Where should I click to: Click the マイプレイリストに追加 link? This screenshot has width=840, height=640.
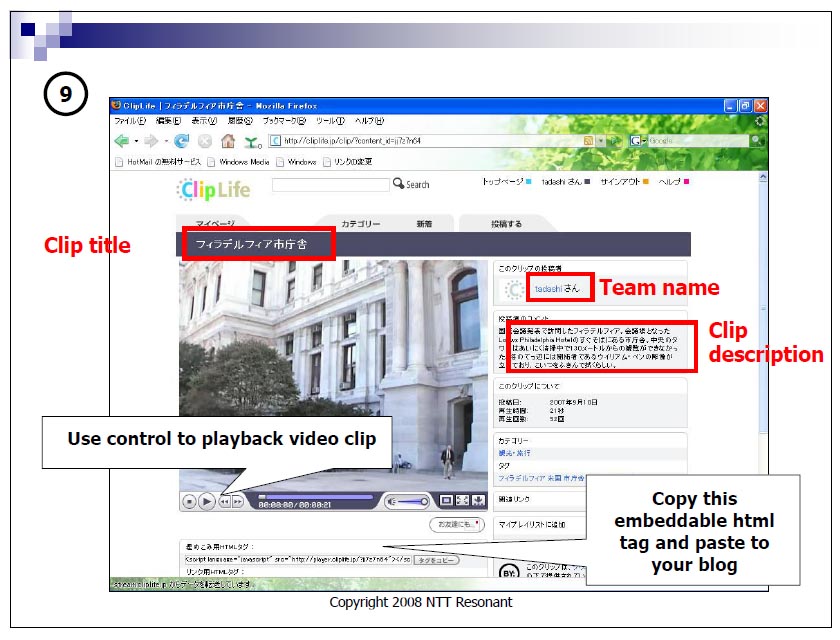click(532, 525)
